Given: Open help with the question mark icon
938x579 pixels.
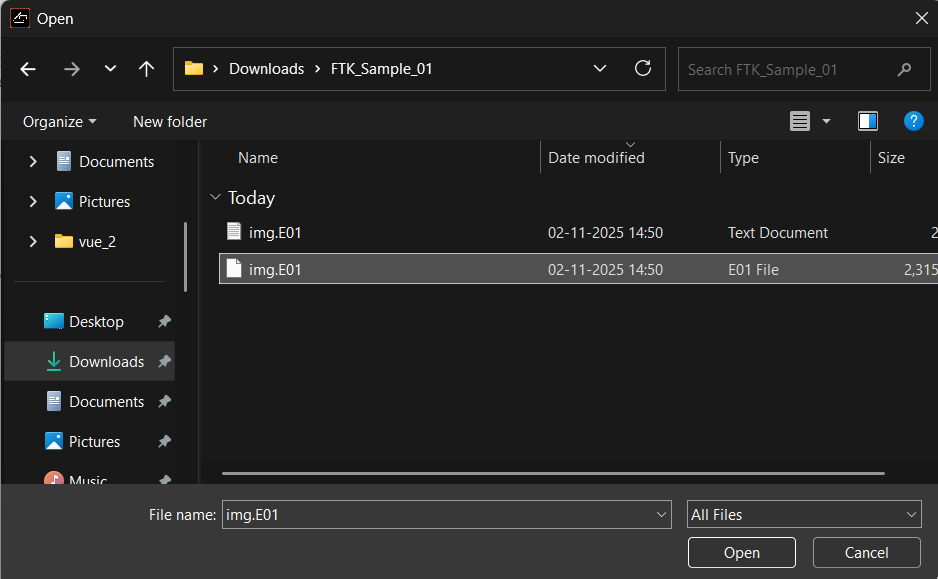Looking at the screenshot, I should [x=913, y=121].
